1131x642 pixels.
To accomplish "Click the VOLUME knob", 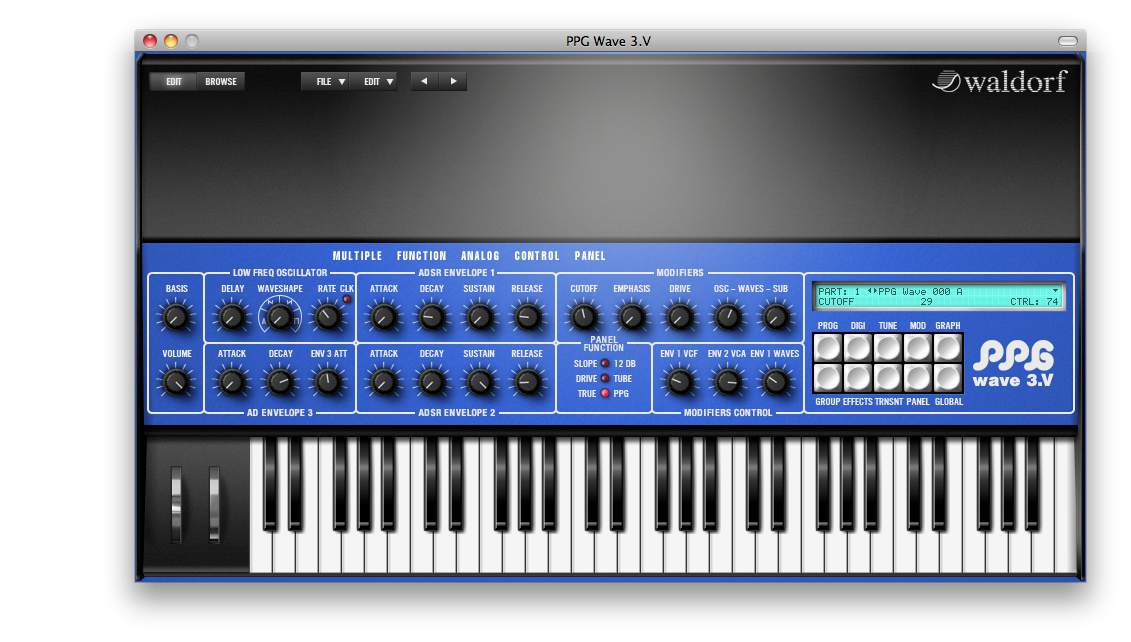I will pos(176,382).
